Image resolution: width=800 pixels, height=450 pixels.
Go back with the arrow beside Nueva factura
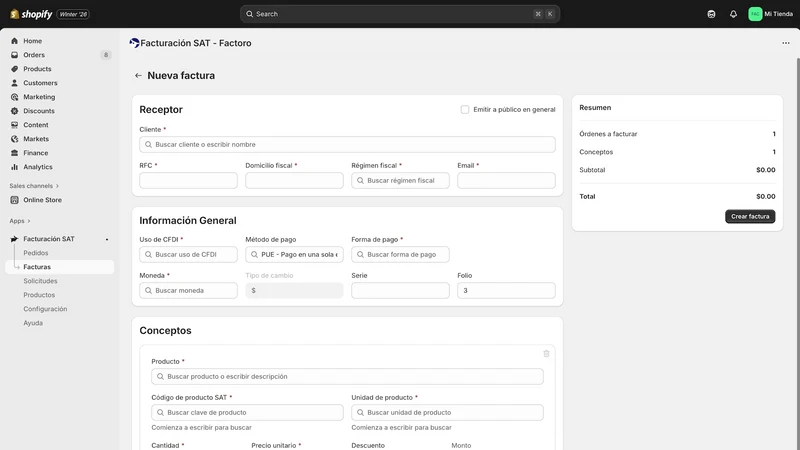point(138,76)
